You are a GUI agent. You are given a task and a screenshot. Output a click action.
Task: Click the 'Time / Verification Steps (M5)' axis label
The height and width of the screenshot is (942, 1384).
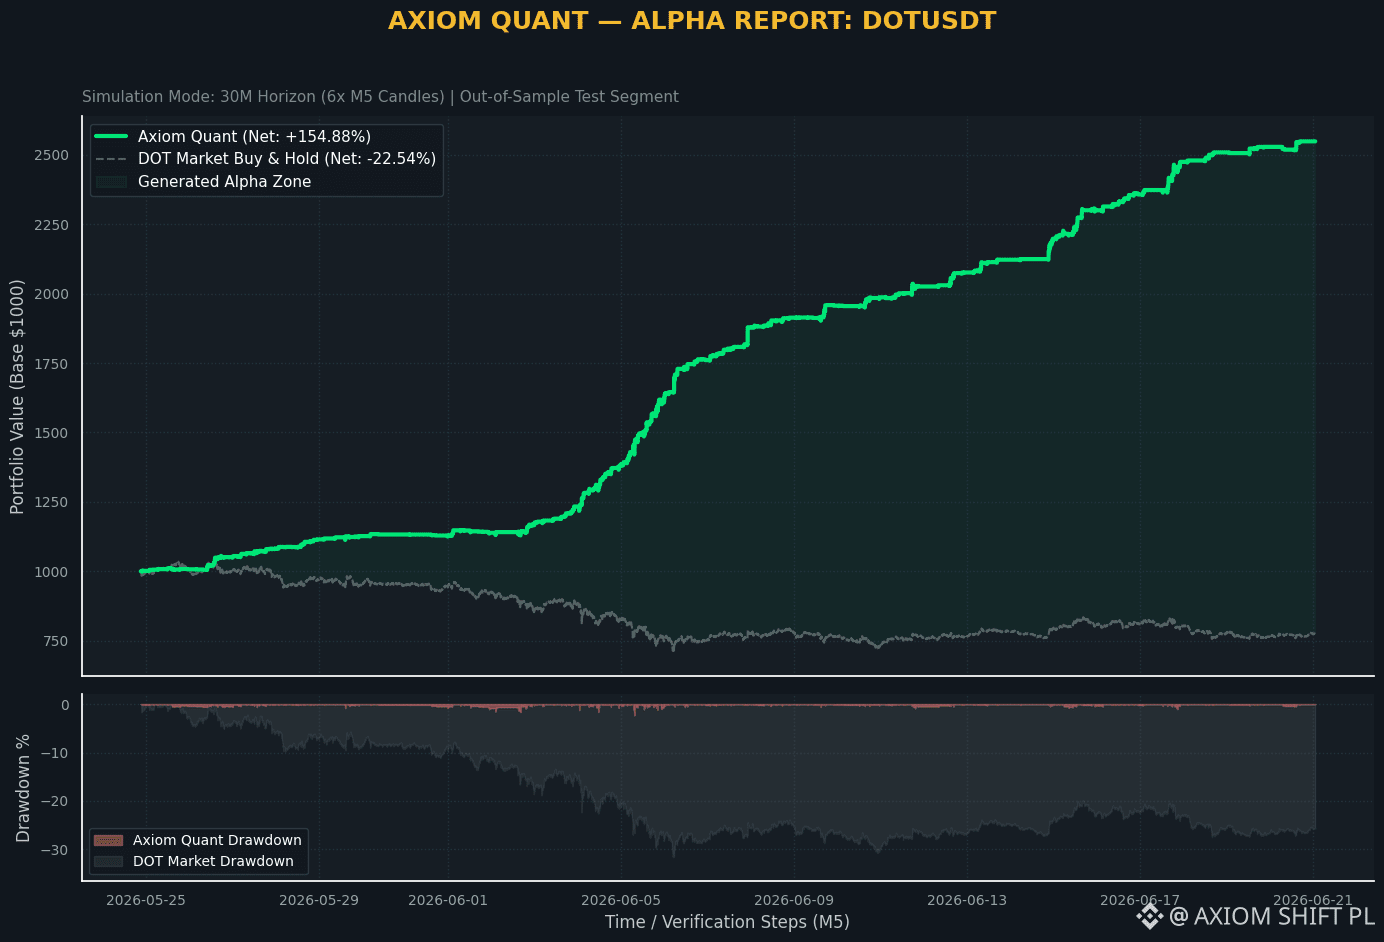727,922
